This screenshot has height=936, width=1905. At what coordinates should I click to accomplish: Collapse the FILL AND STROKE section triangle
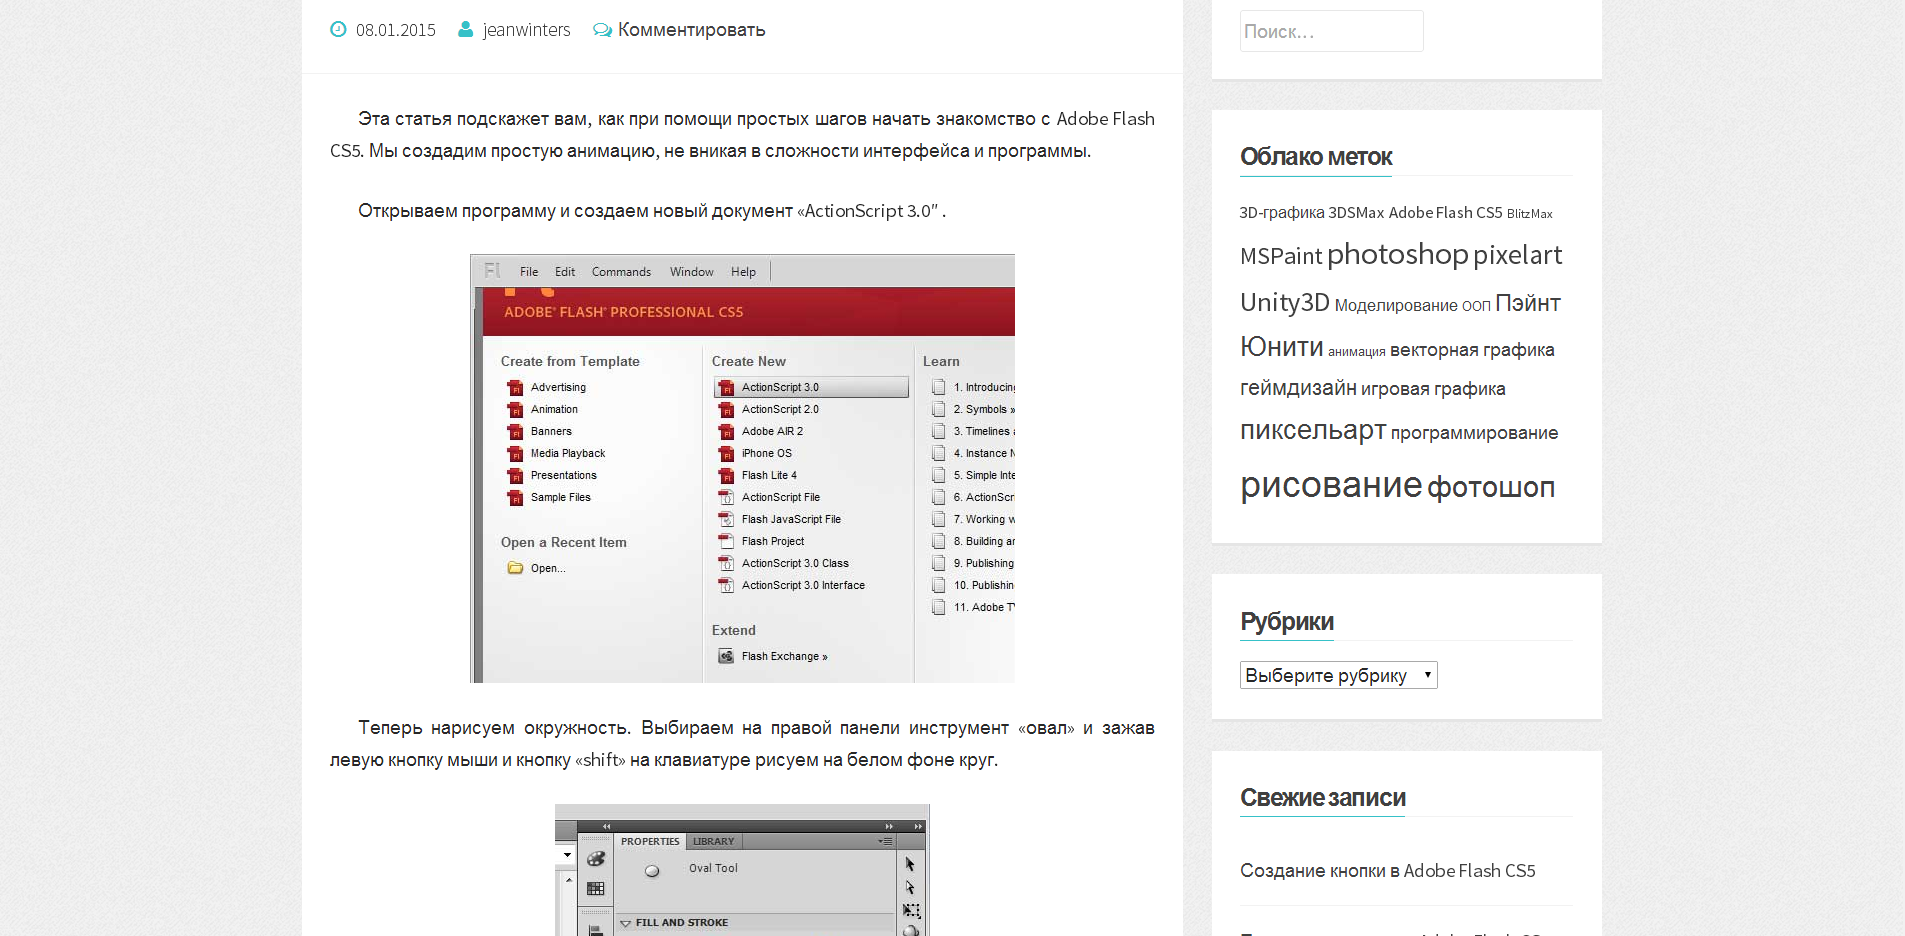(626, 923)
